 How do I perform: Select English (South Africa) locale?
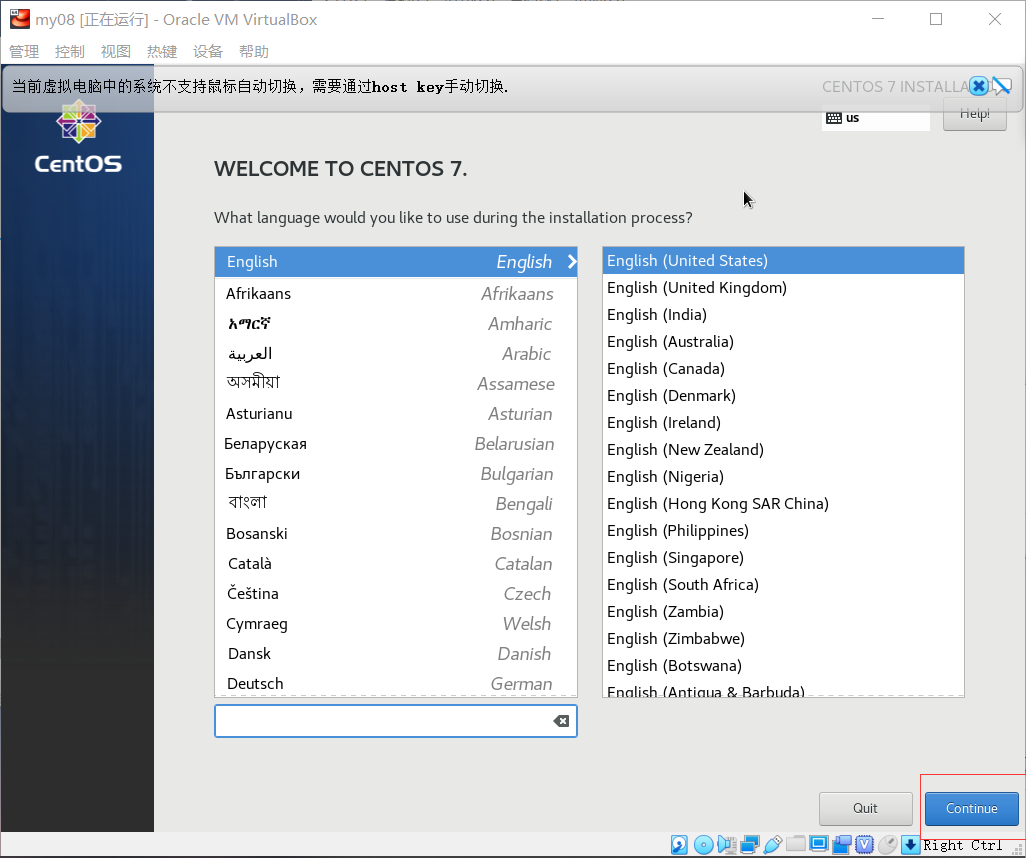[x=783, y=584]
